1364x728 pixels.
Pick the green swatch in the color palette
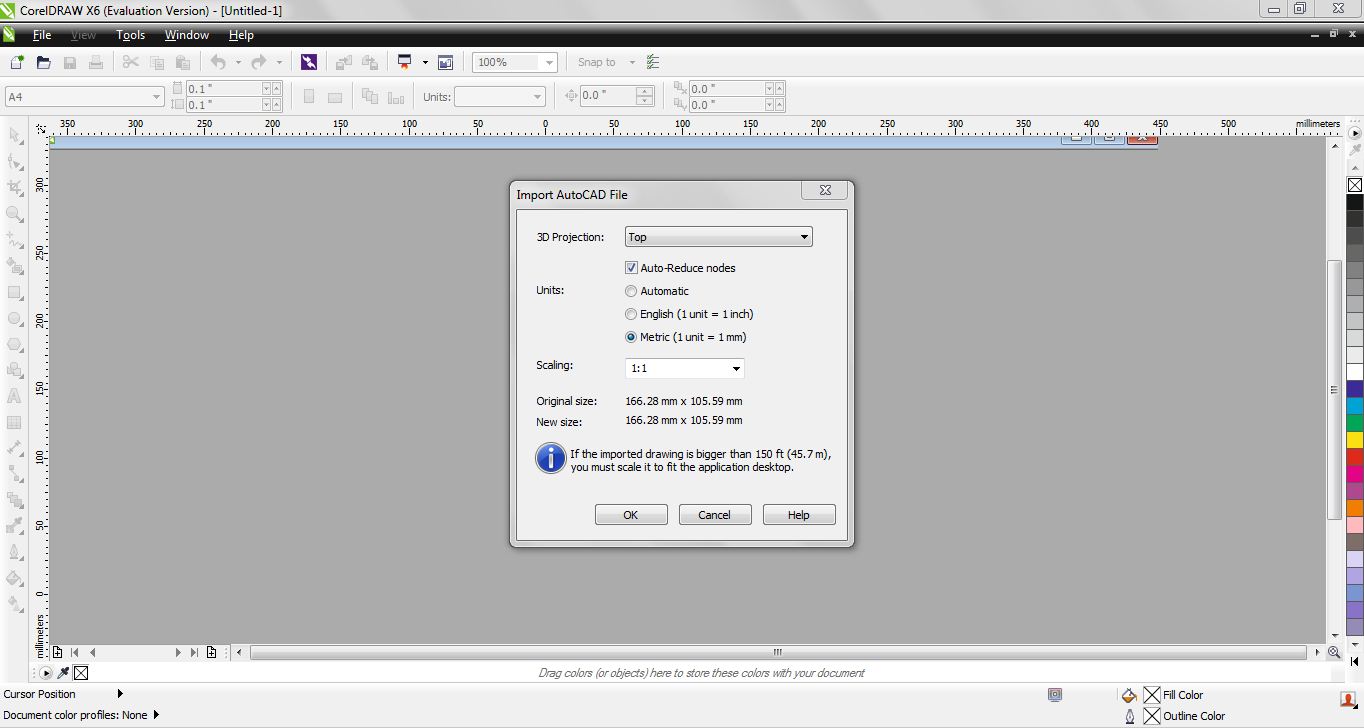(x=1355, y=423)
